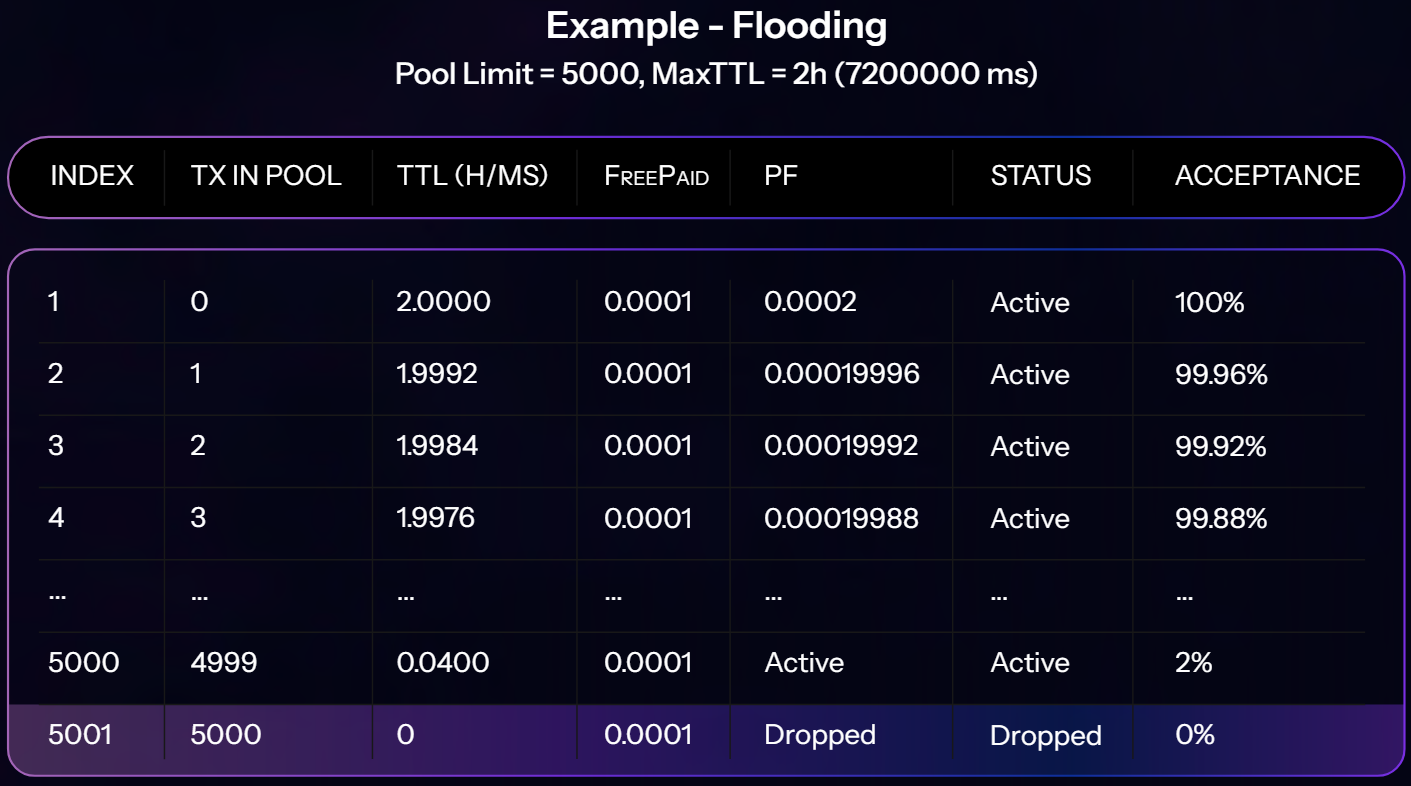Click the index 5000 cell
The width and height of the screenshot is (1411, 786).
(x=83, y=662)
